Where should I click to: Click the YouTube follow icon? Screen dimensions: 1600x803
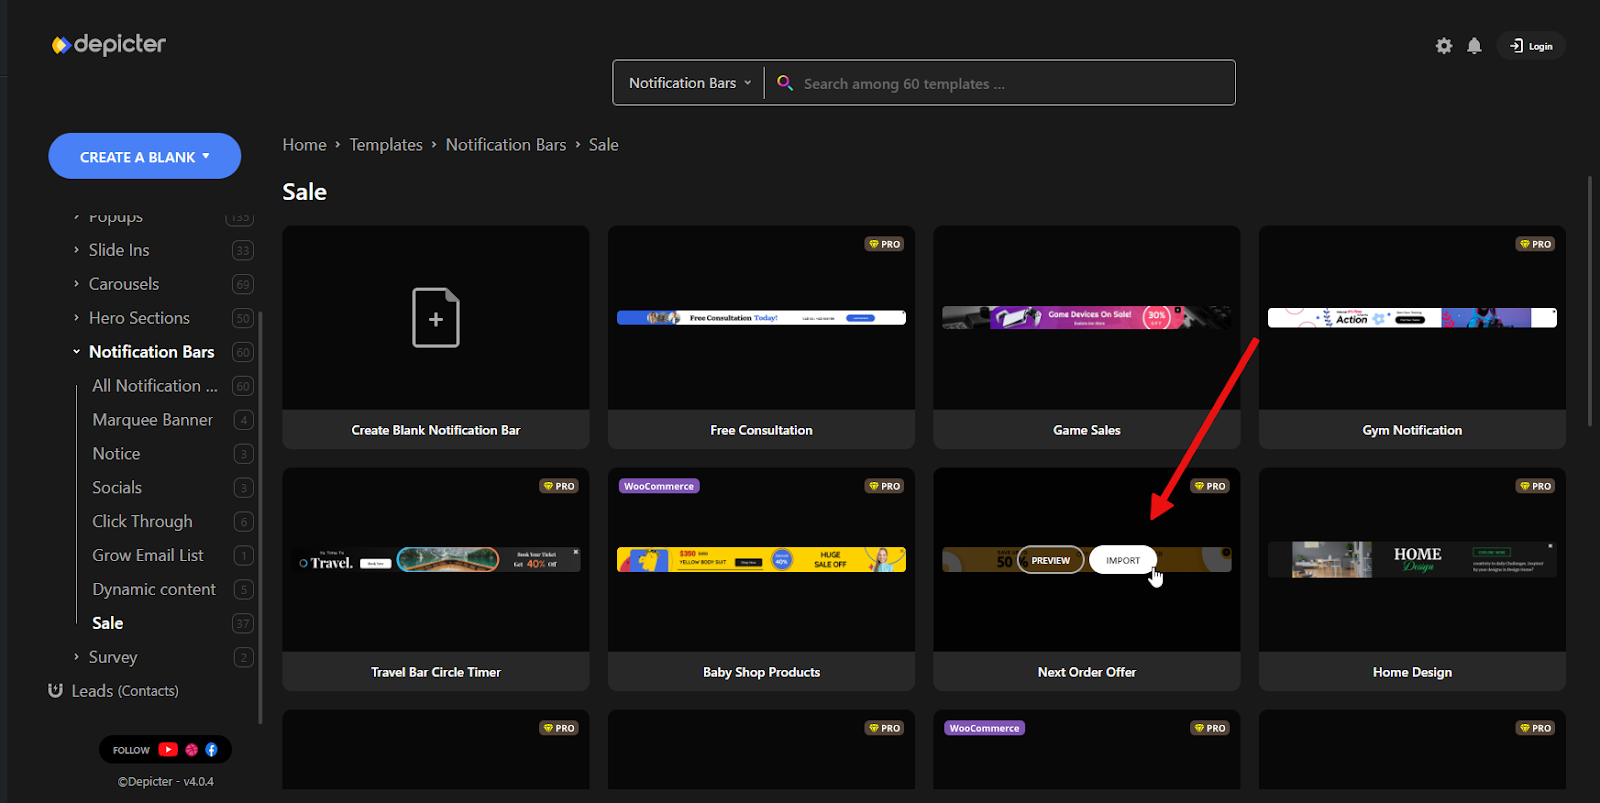pyautogui.click(x=168, y=750)
